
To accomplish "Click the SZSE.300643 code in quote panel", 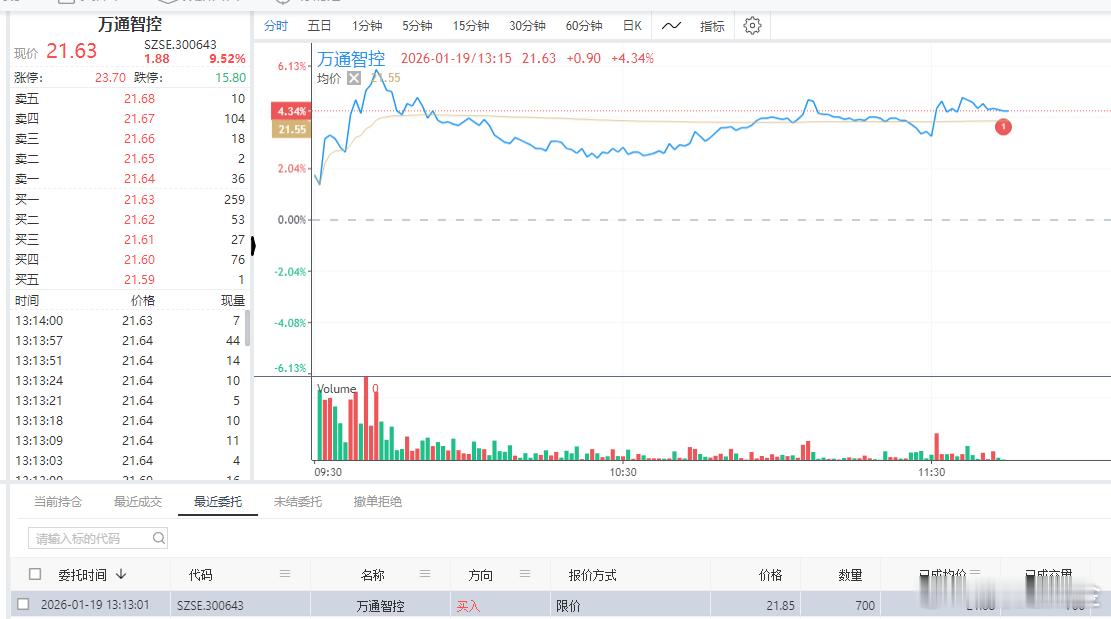I will pyautogui.click(x=180, y=45).
